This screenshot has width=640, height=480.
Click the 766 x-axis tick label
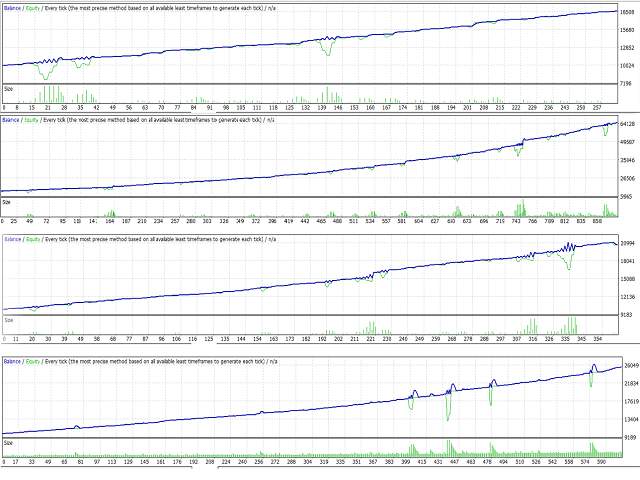(532, 221)
